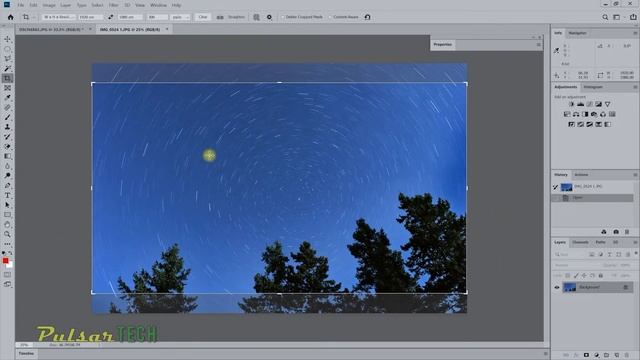Add a Levels adjustment
640x360 pixels.
click(x=580, y=104)
